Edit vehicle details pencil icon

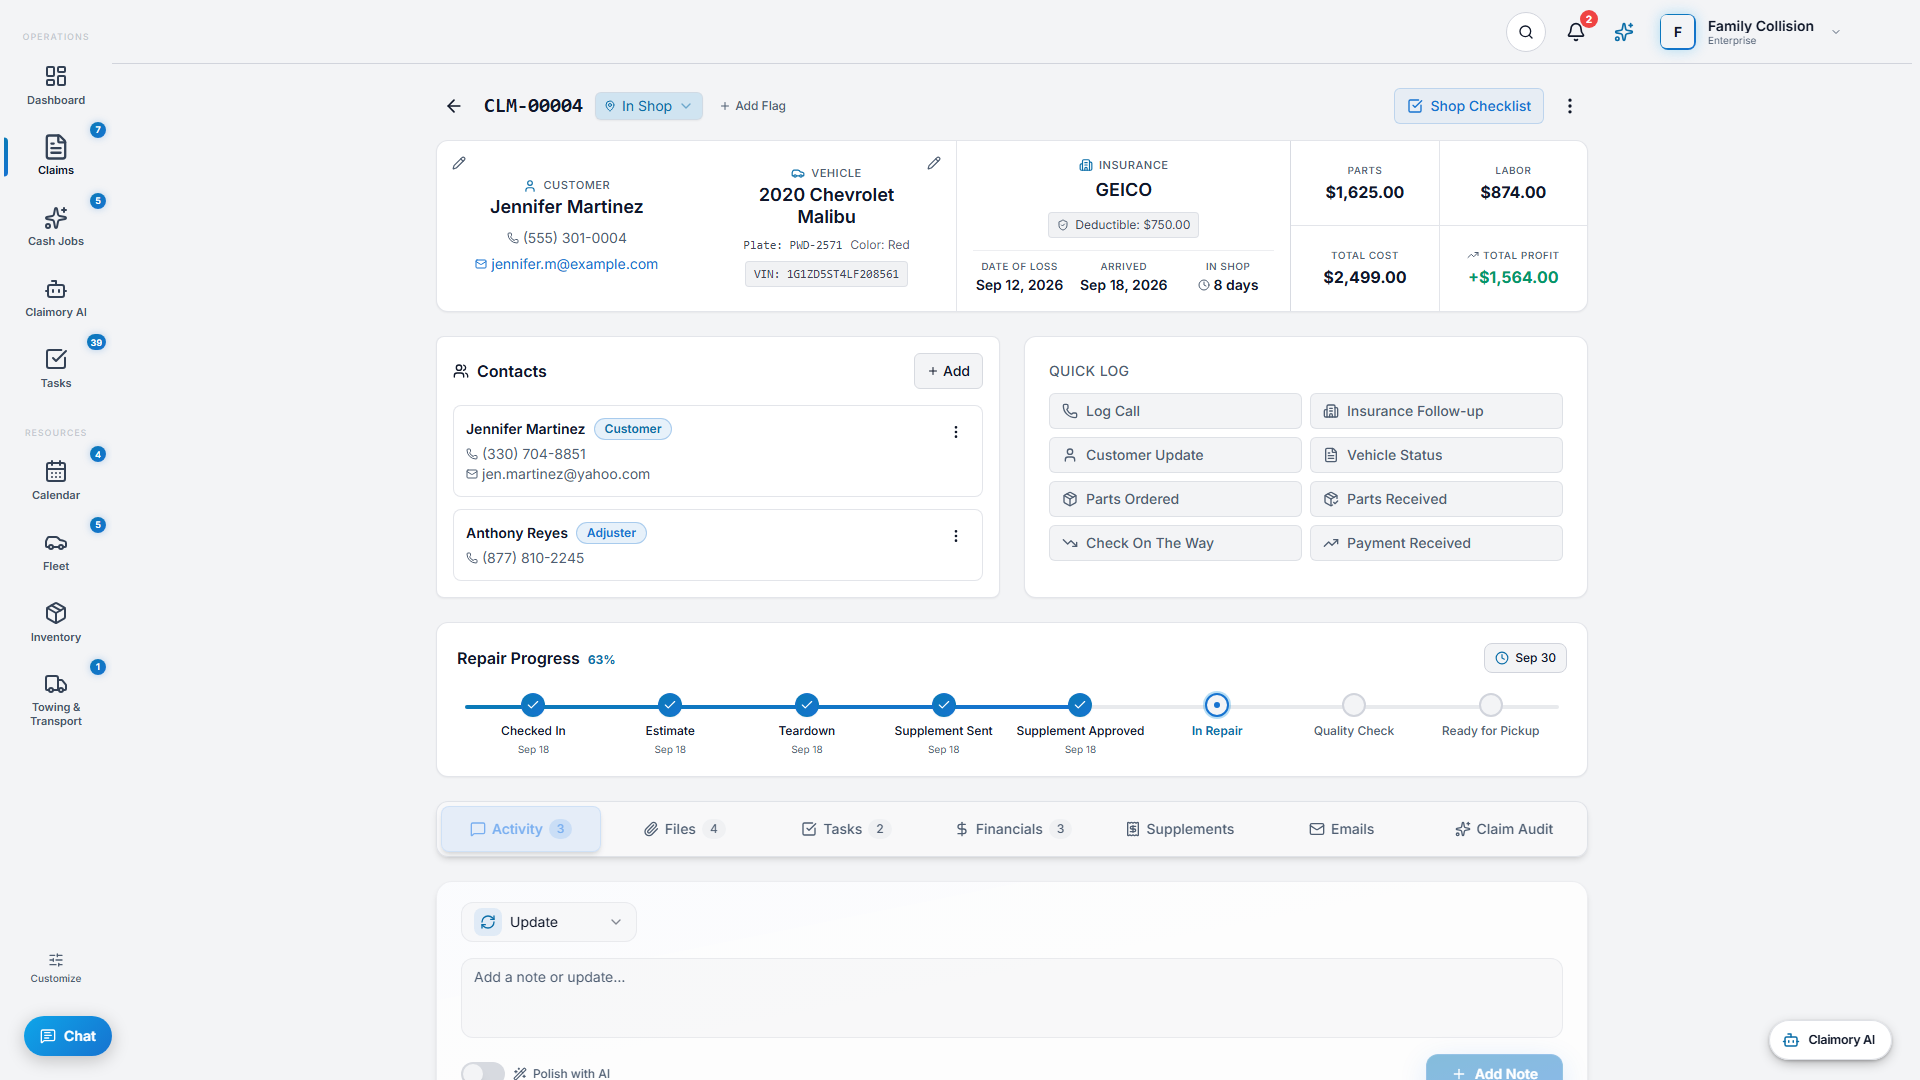[934, 163]
